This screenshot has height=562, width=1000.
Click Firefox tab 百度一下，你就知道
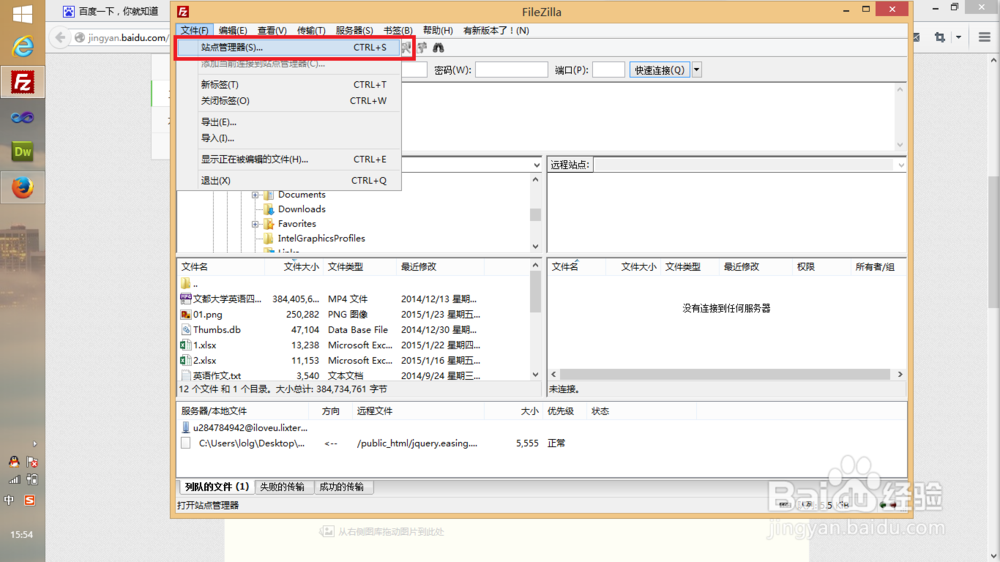(112, 11)
